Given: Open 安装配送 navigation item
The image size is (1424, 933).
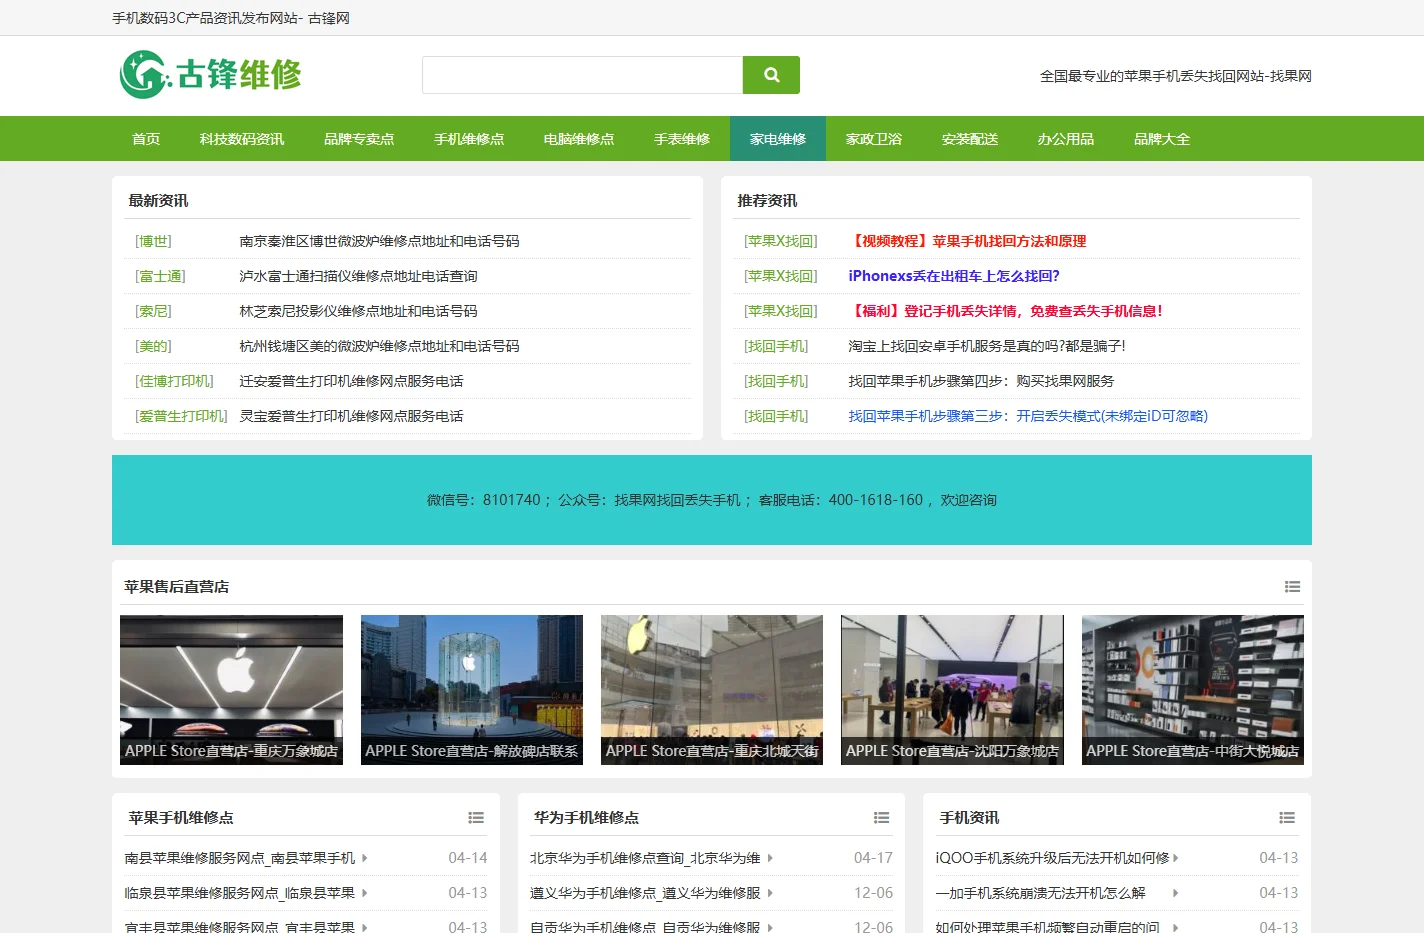Looking at the screenshot, I should point(970,139).
